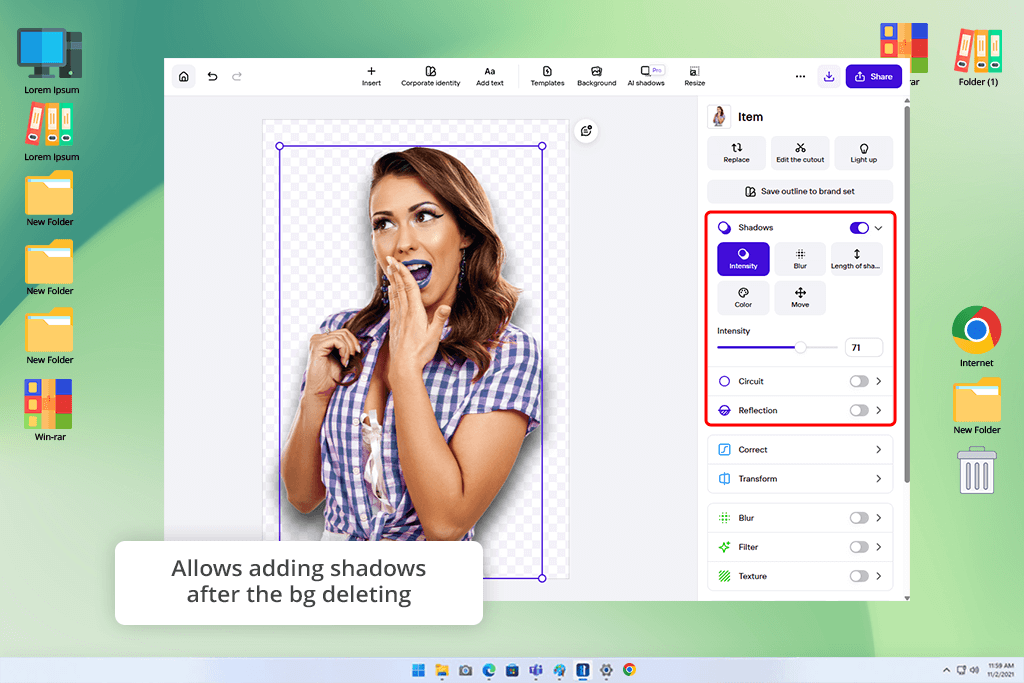
Task: Open Chrome from the taskbar
Action: coord(630,670)
